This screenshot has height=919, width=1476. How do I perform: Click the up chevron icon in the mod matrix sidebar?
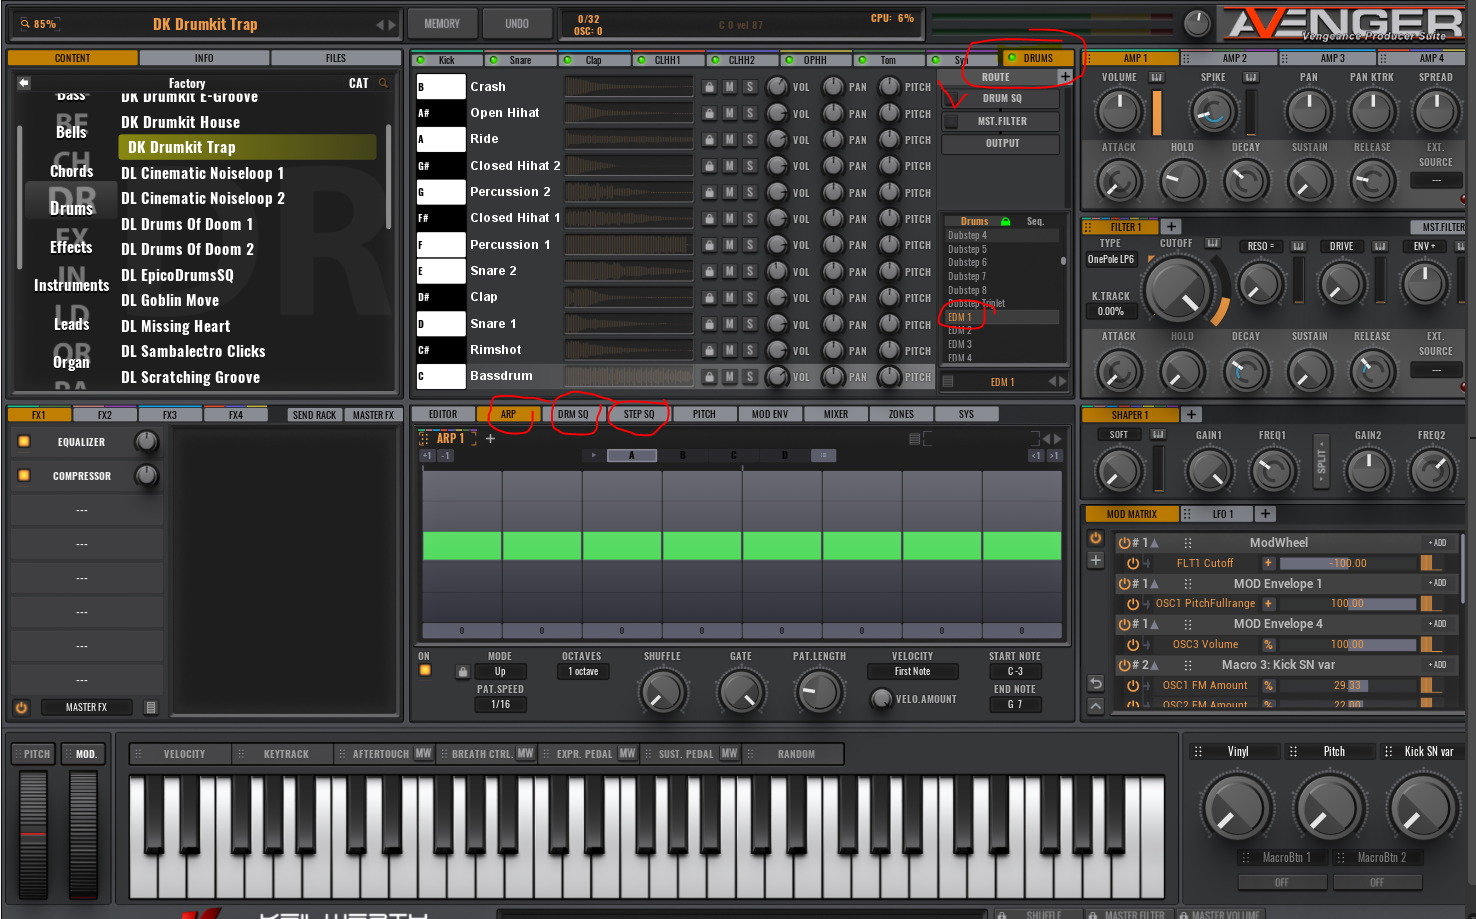tap(1096, 706)
